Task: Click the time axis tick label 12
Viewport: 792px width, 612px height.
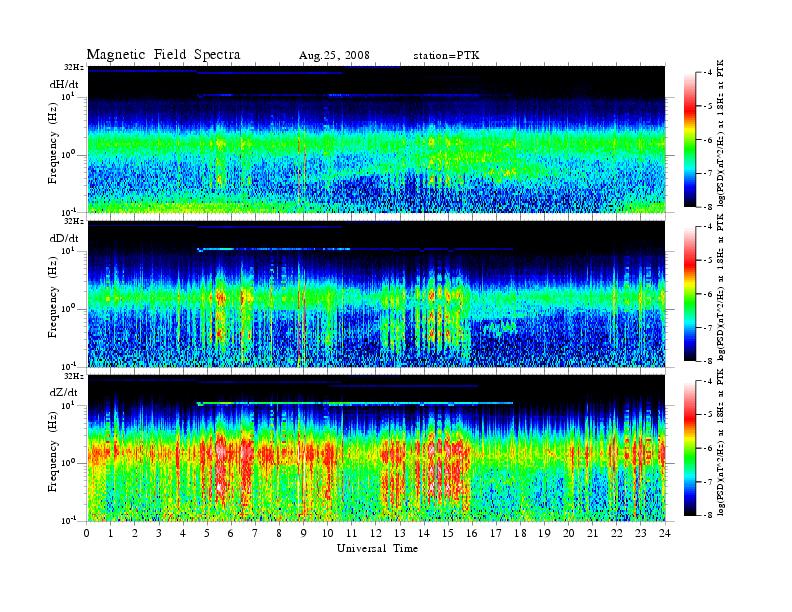Action: point(376,533)
